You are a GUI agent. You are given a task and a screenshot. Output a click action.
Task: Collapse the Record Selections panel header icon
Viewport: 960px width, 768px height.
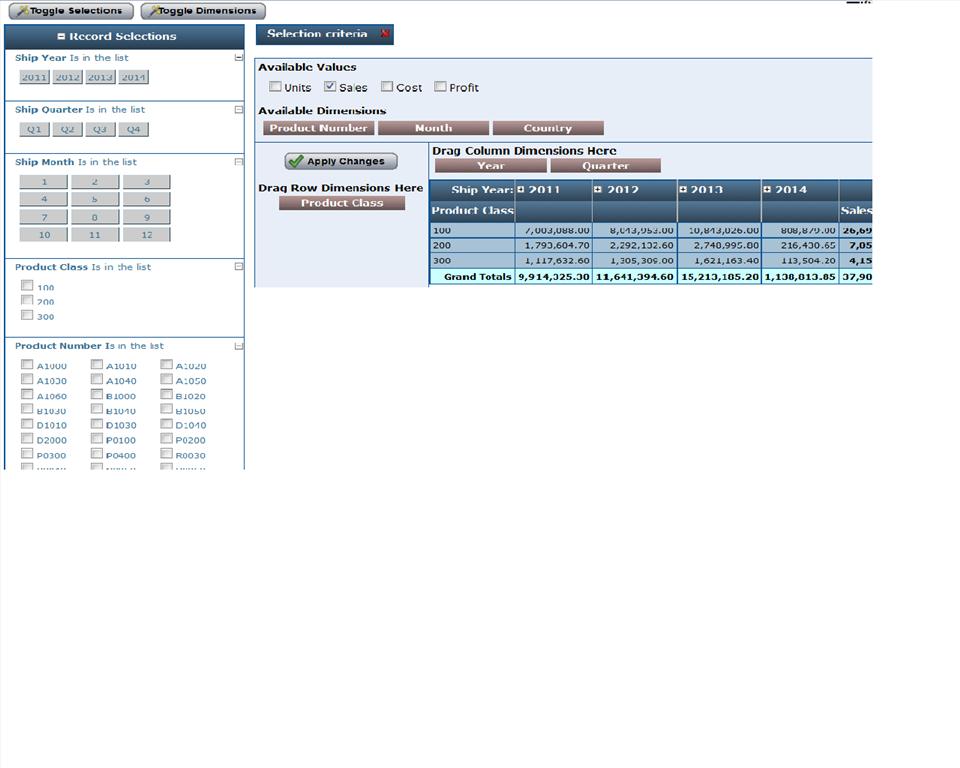click(62, 37)
